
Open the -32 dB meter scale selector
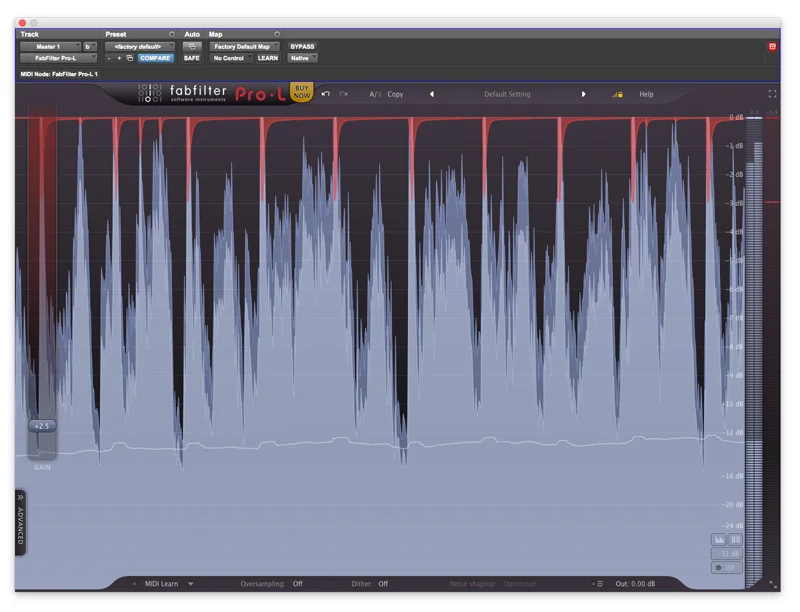coord(727,554)
